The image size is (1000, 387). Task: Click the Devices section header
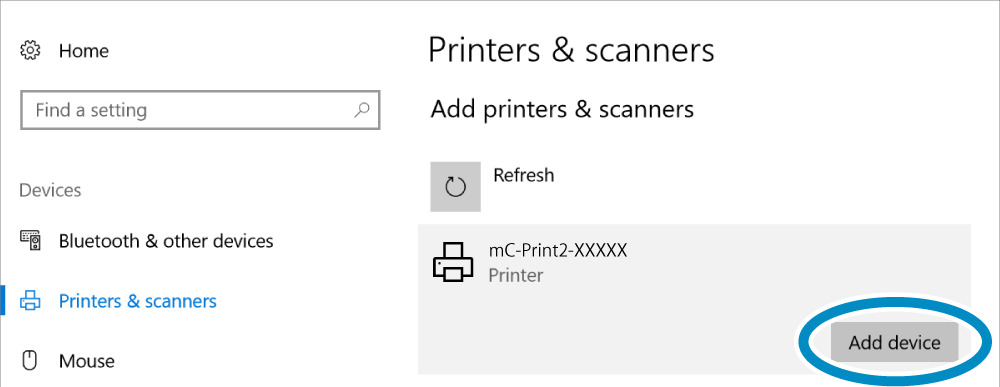50,190
